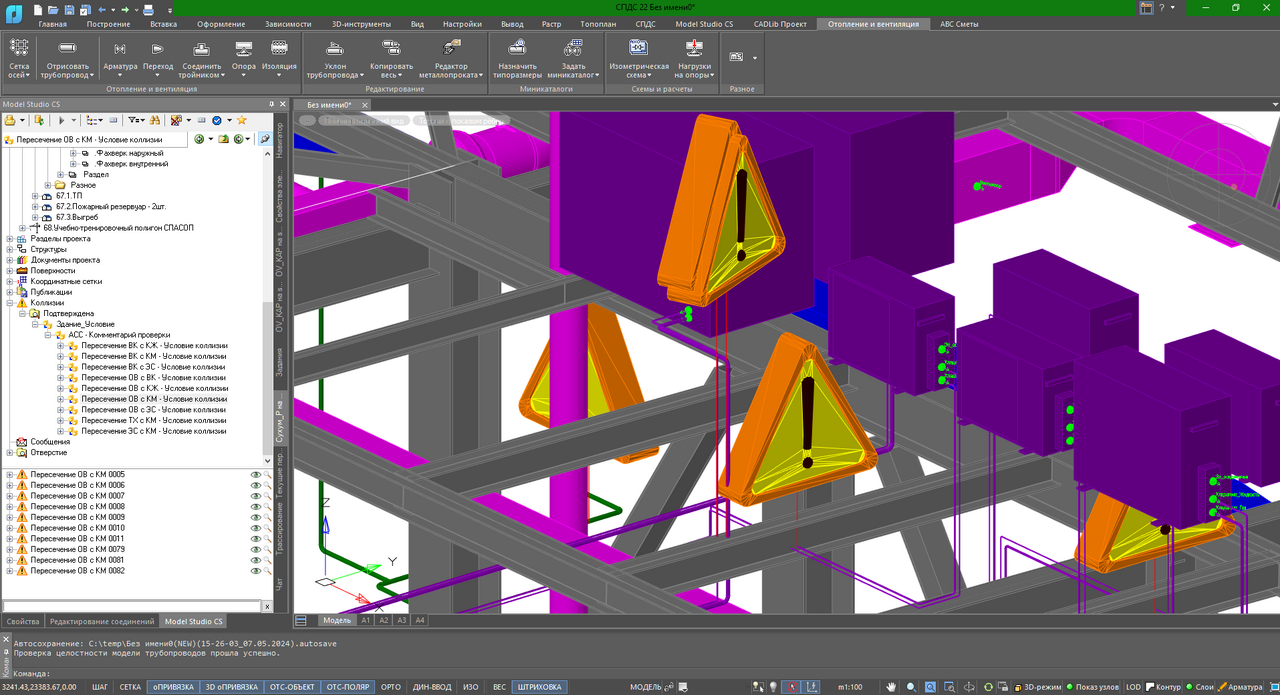Click the magnifier icon next to Пересечение ОВ с КМ 0010
1280x695 pixels.
268,528
